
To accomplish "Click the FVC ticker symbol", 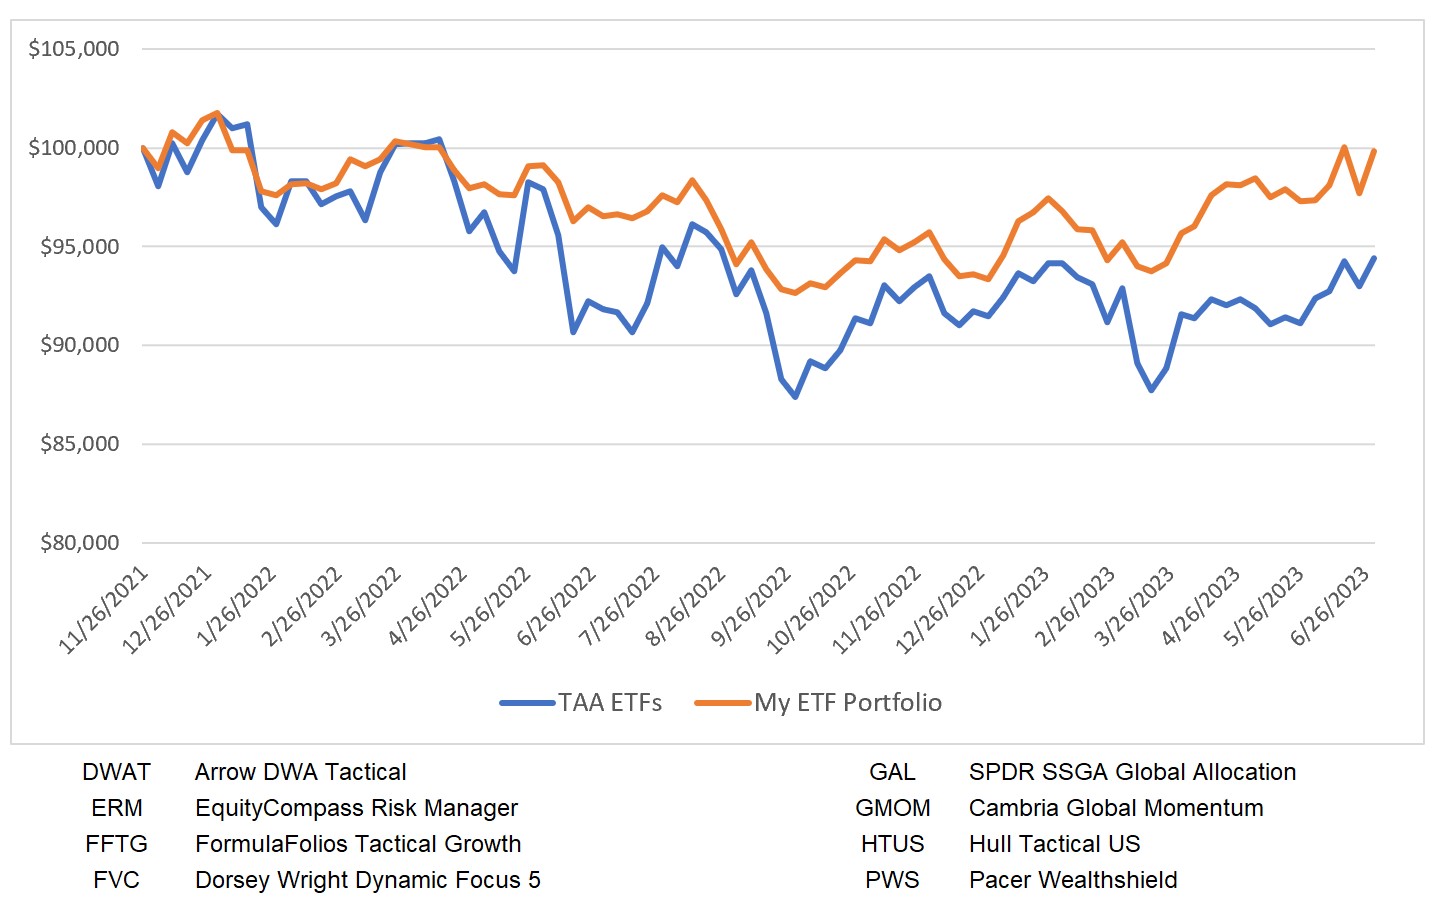I will [116, 880].
